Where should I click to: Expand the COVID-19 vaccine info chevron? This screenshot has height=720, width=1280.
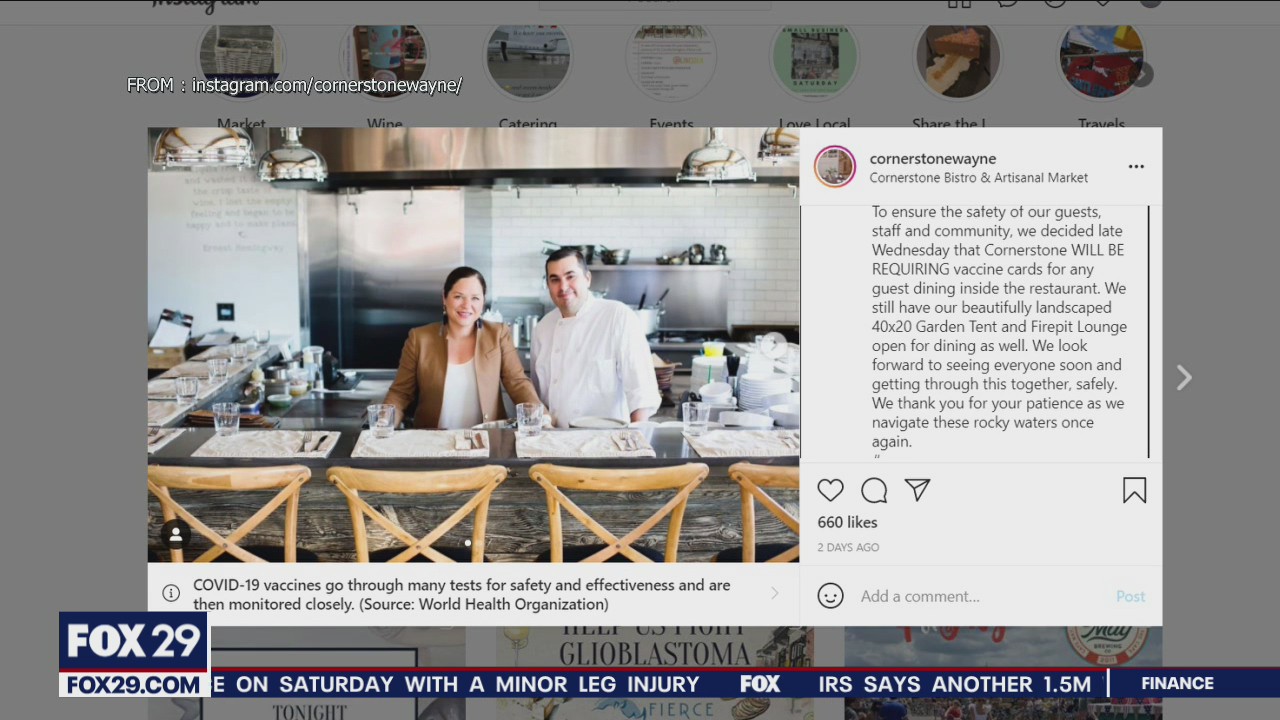point(774,593)
